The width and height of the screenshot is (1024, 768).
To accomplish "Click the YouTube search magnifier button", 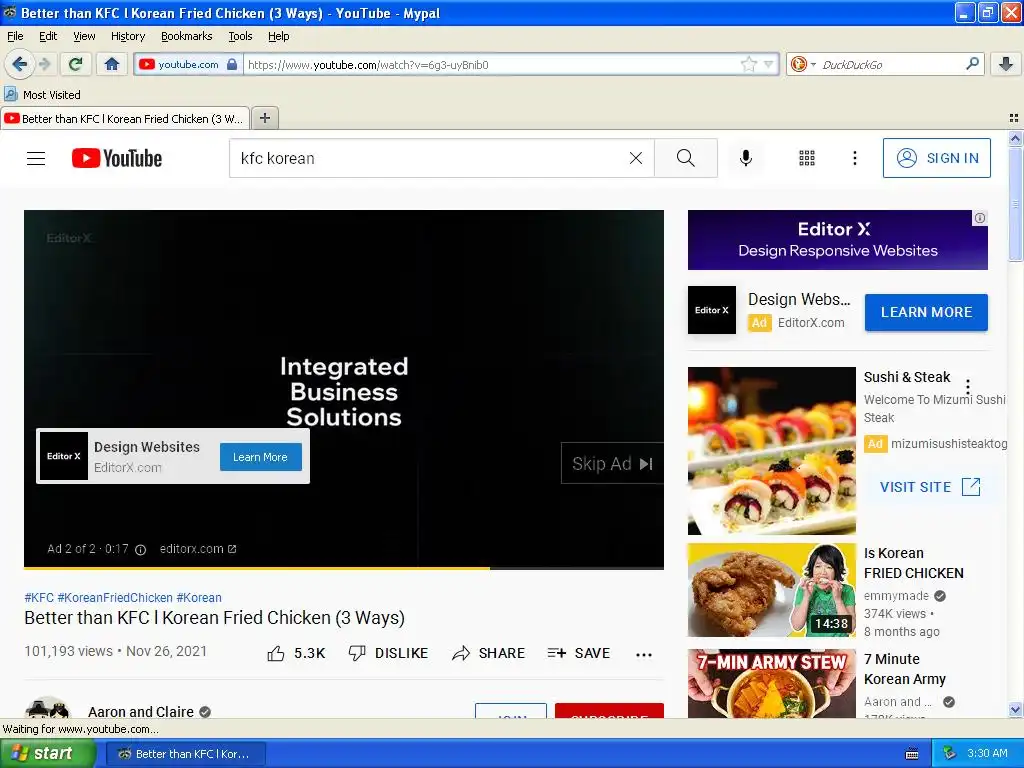I will (x=686, y=158).
